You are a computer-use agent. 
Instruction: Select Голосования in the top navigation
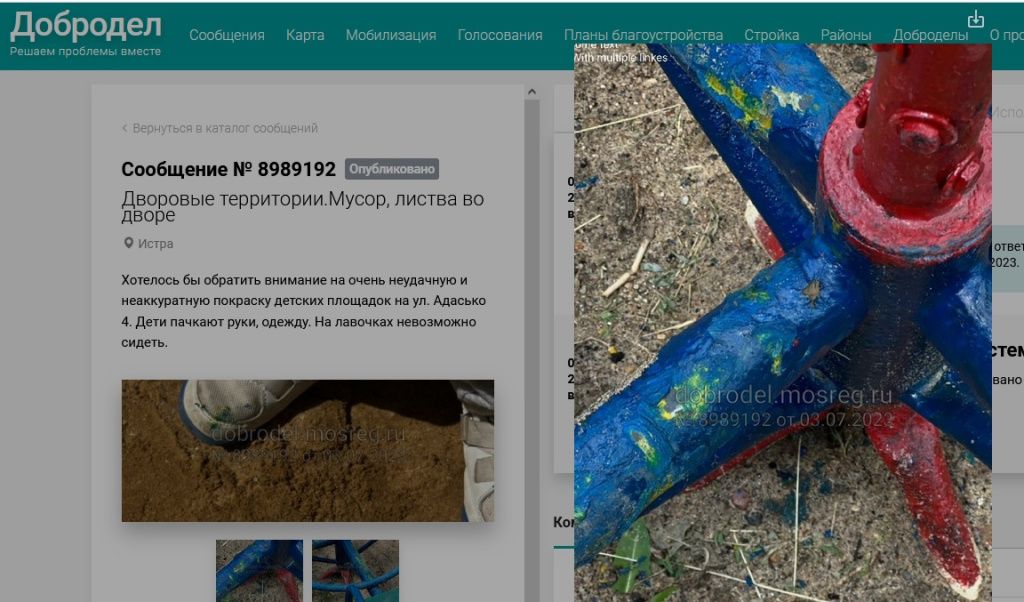pyautogui.click(x=500, y=35)
